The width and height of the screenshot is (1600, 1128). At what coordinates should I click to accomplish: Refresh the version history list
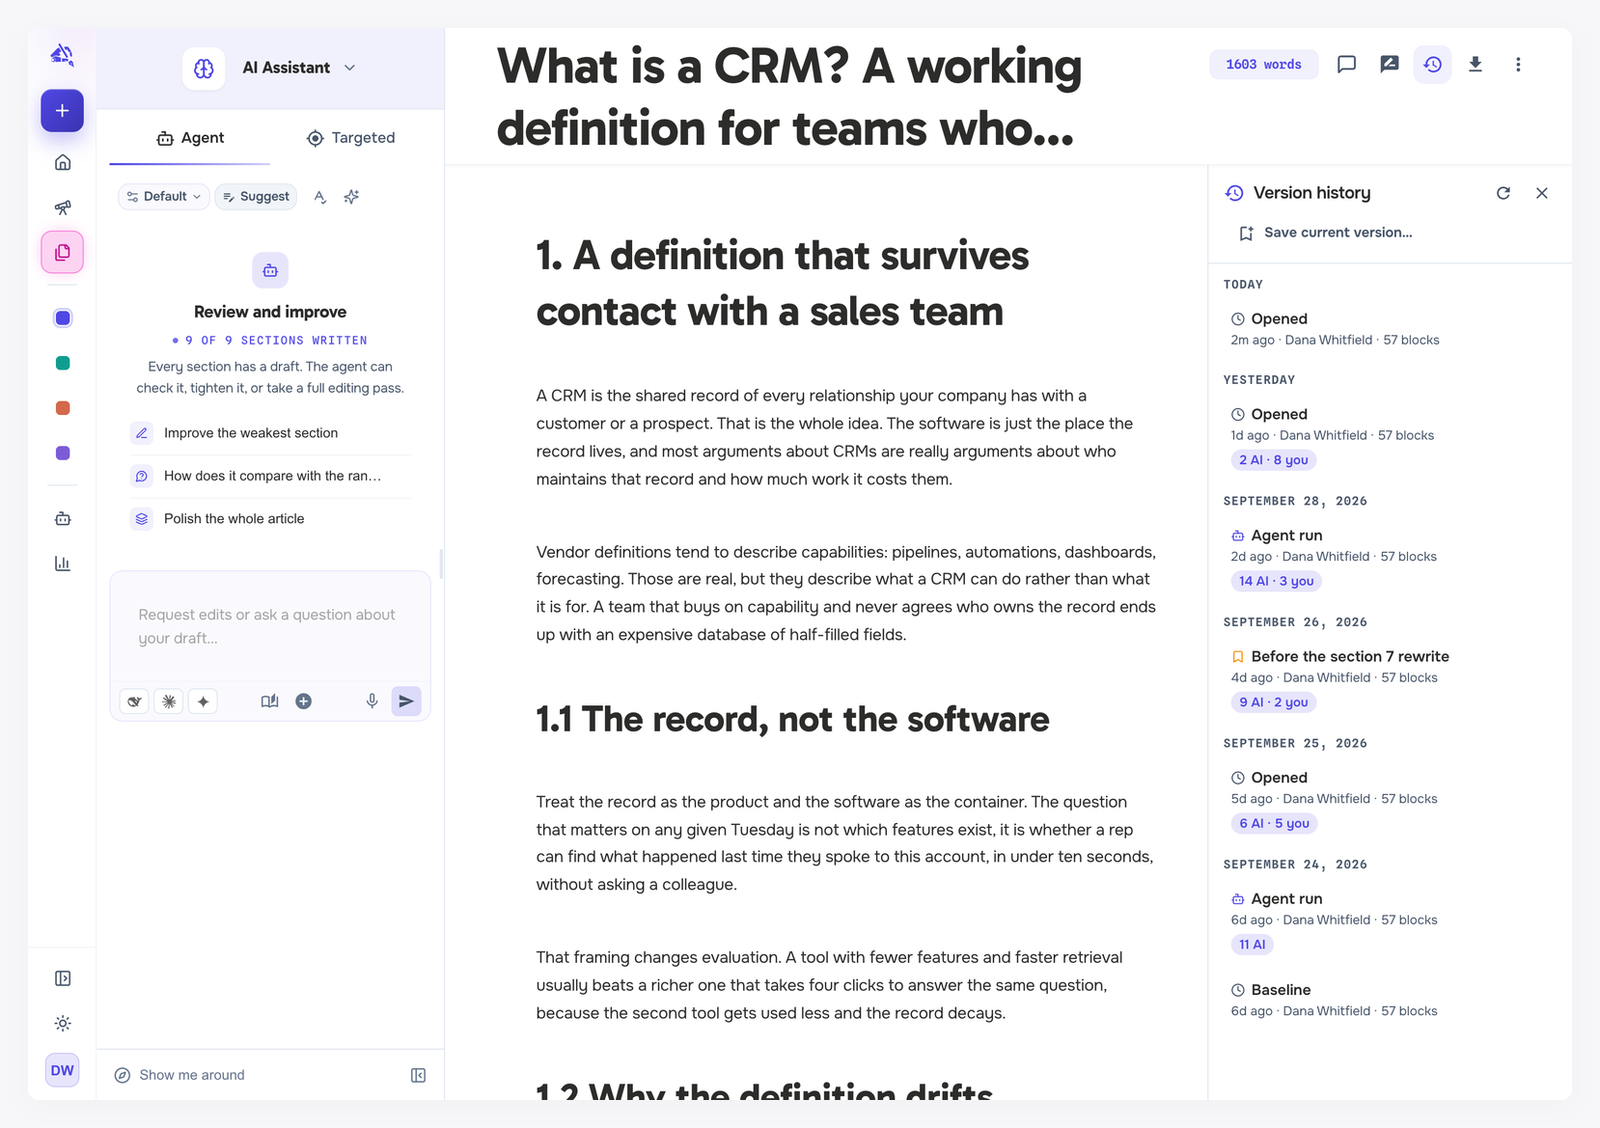(1503, 193)
